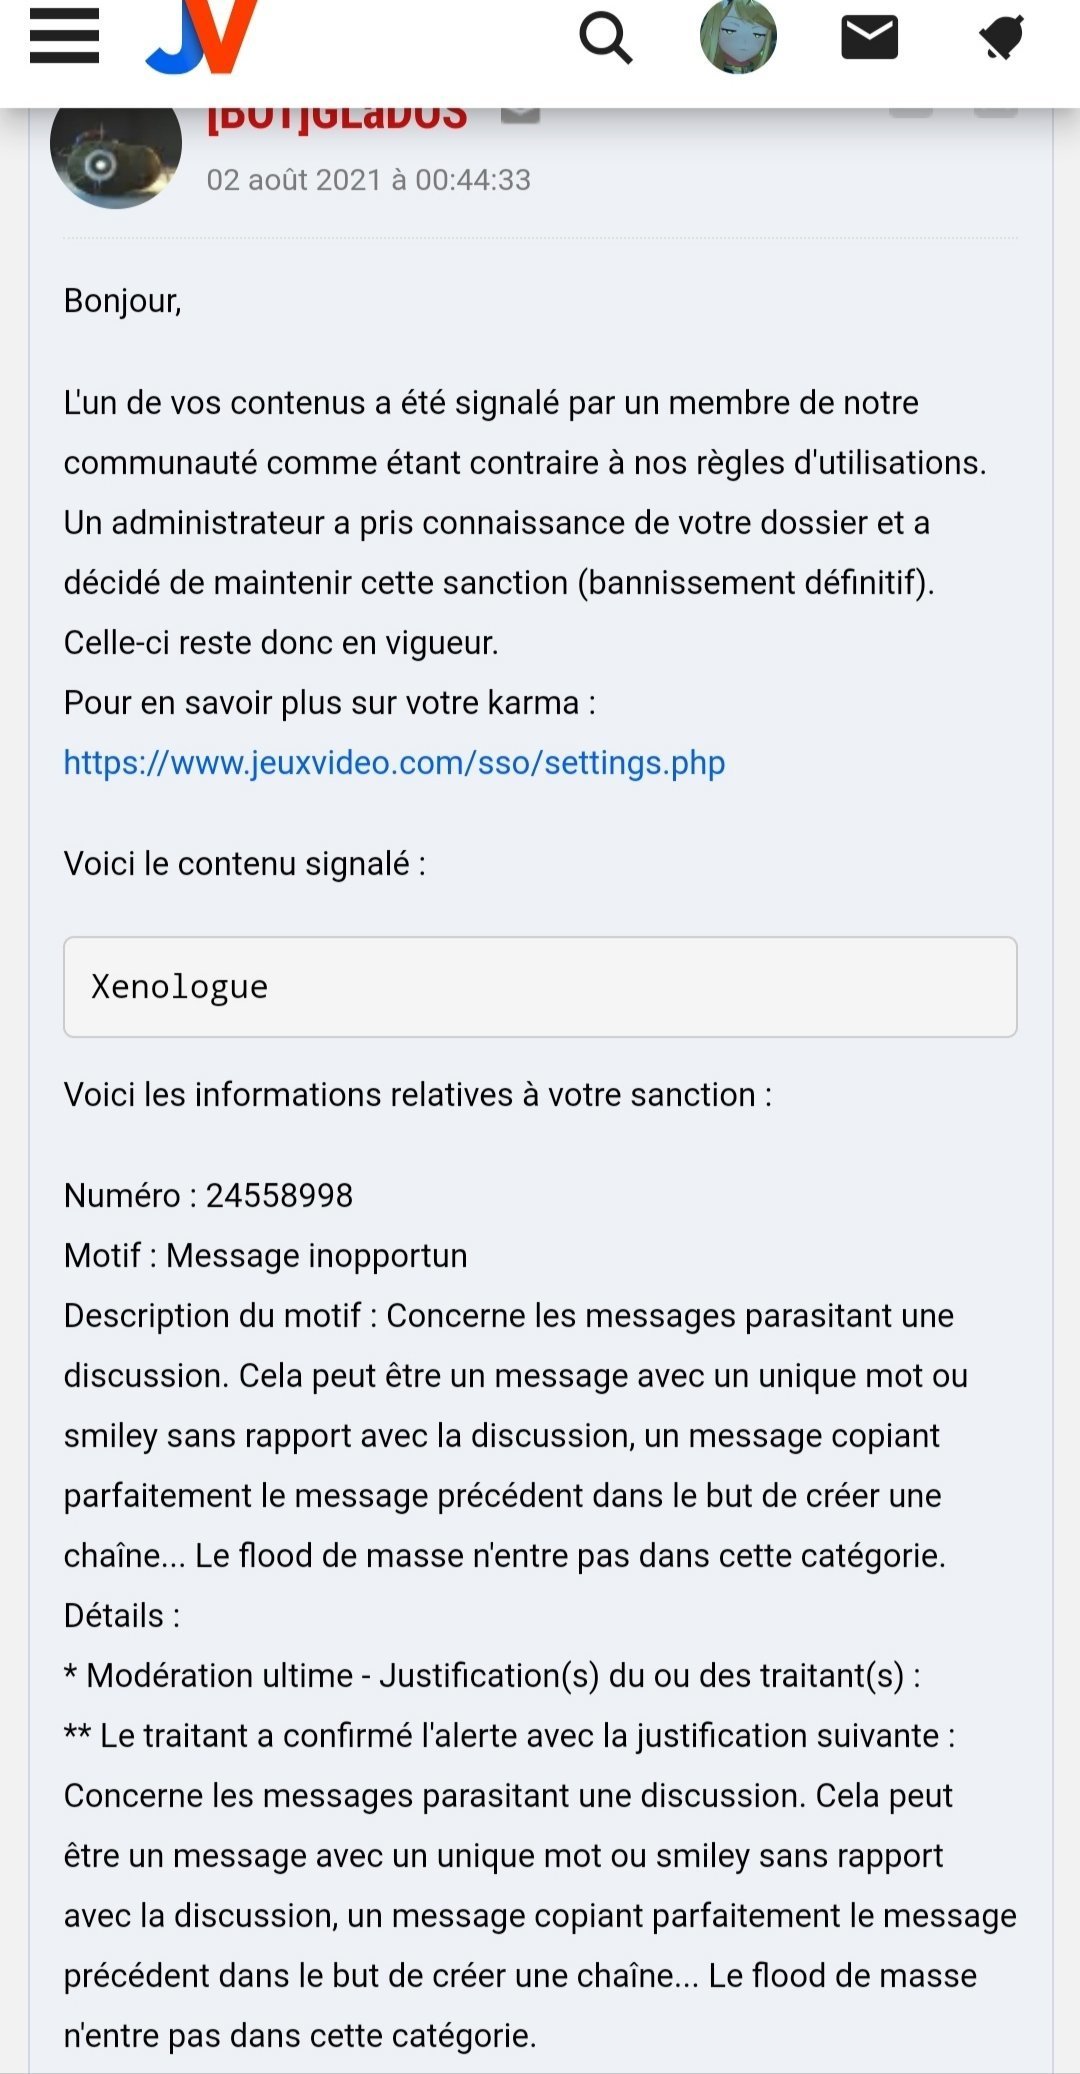This screenshot has width=1080, height=2074.
Task: Click the 'Modération ultime' details line
Action: (492, 1676)
